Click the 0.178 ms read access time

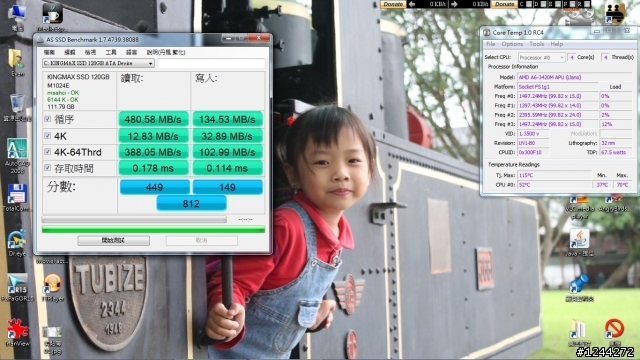tap(153, 168)
